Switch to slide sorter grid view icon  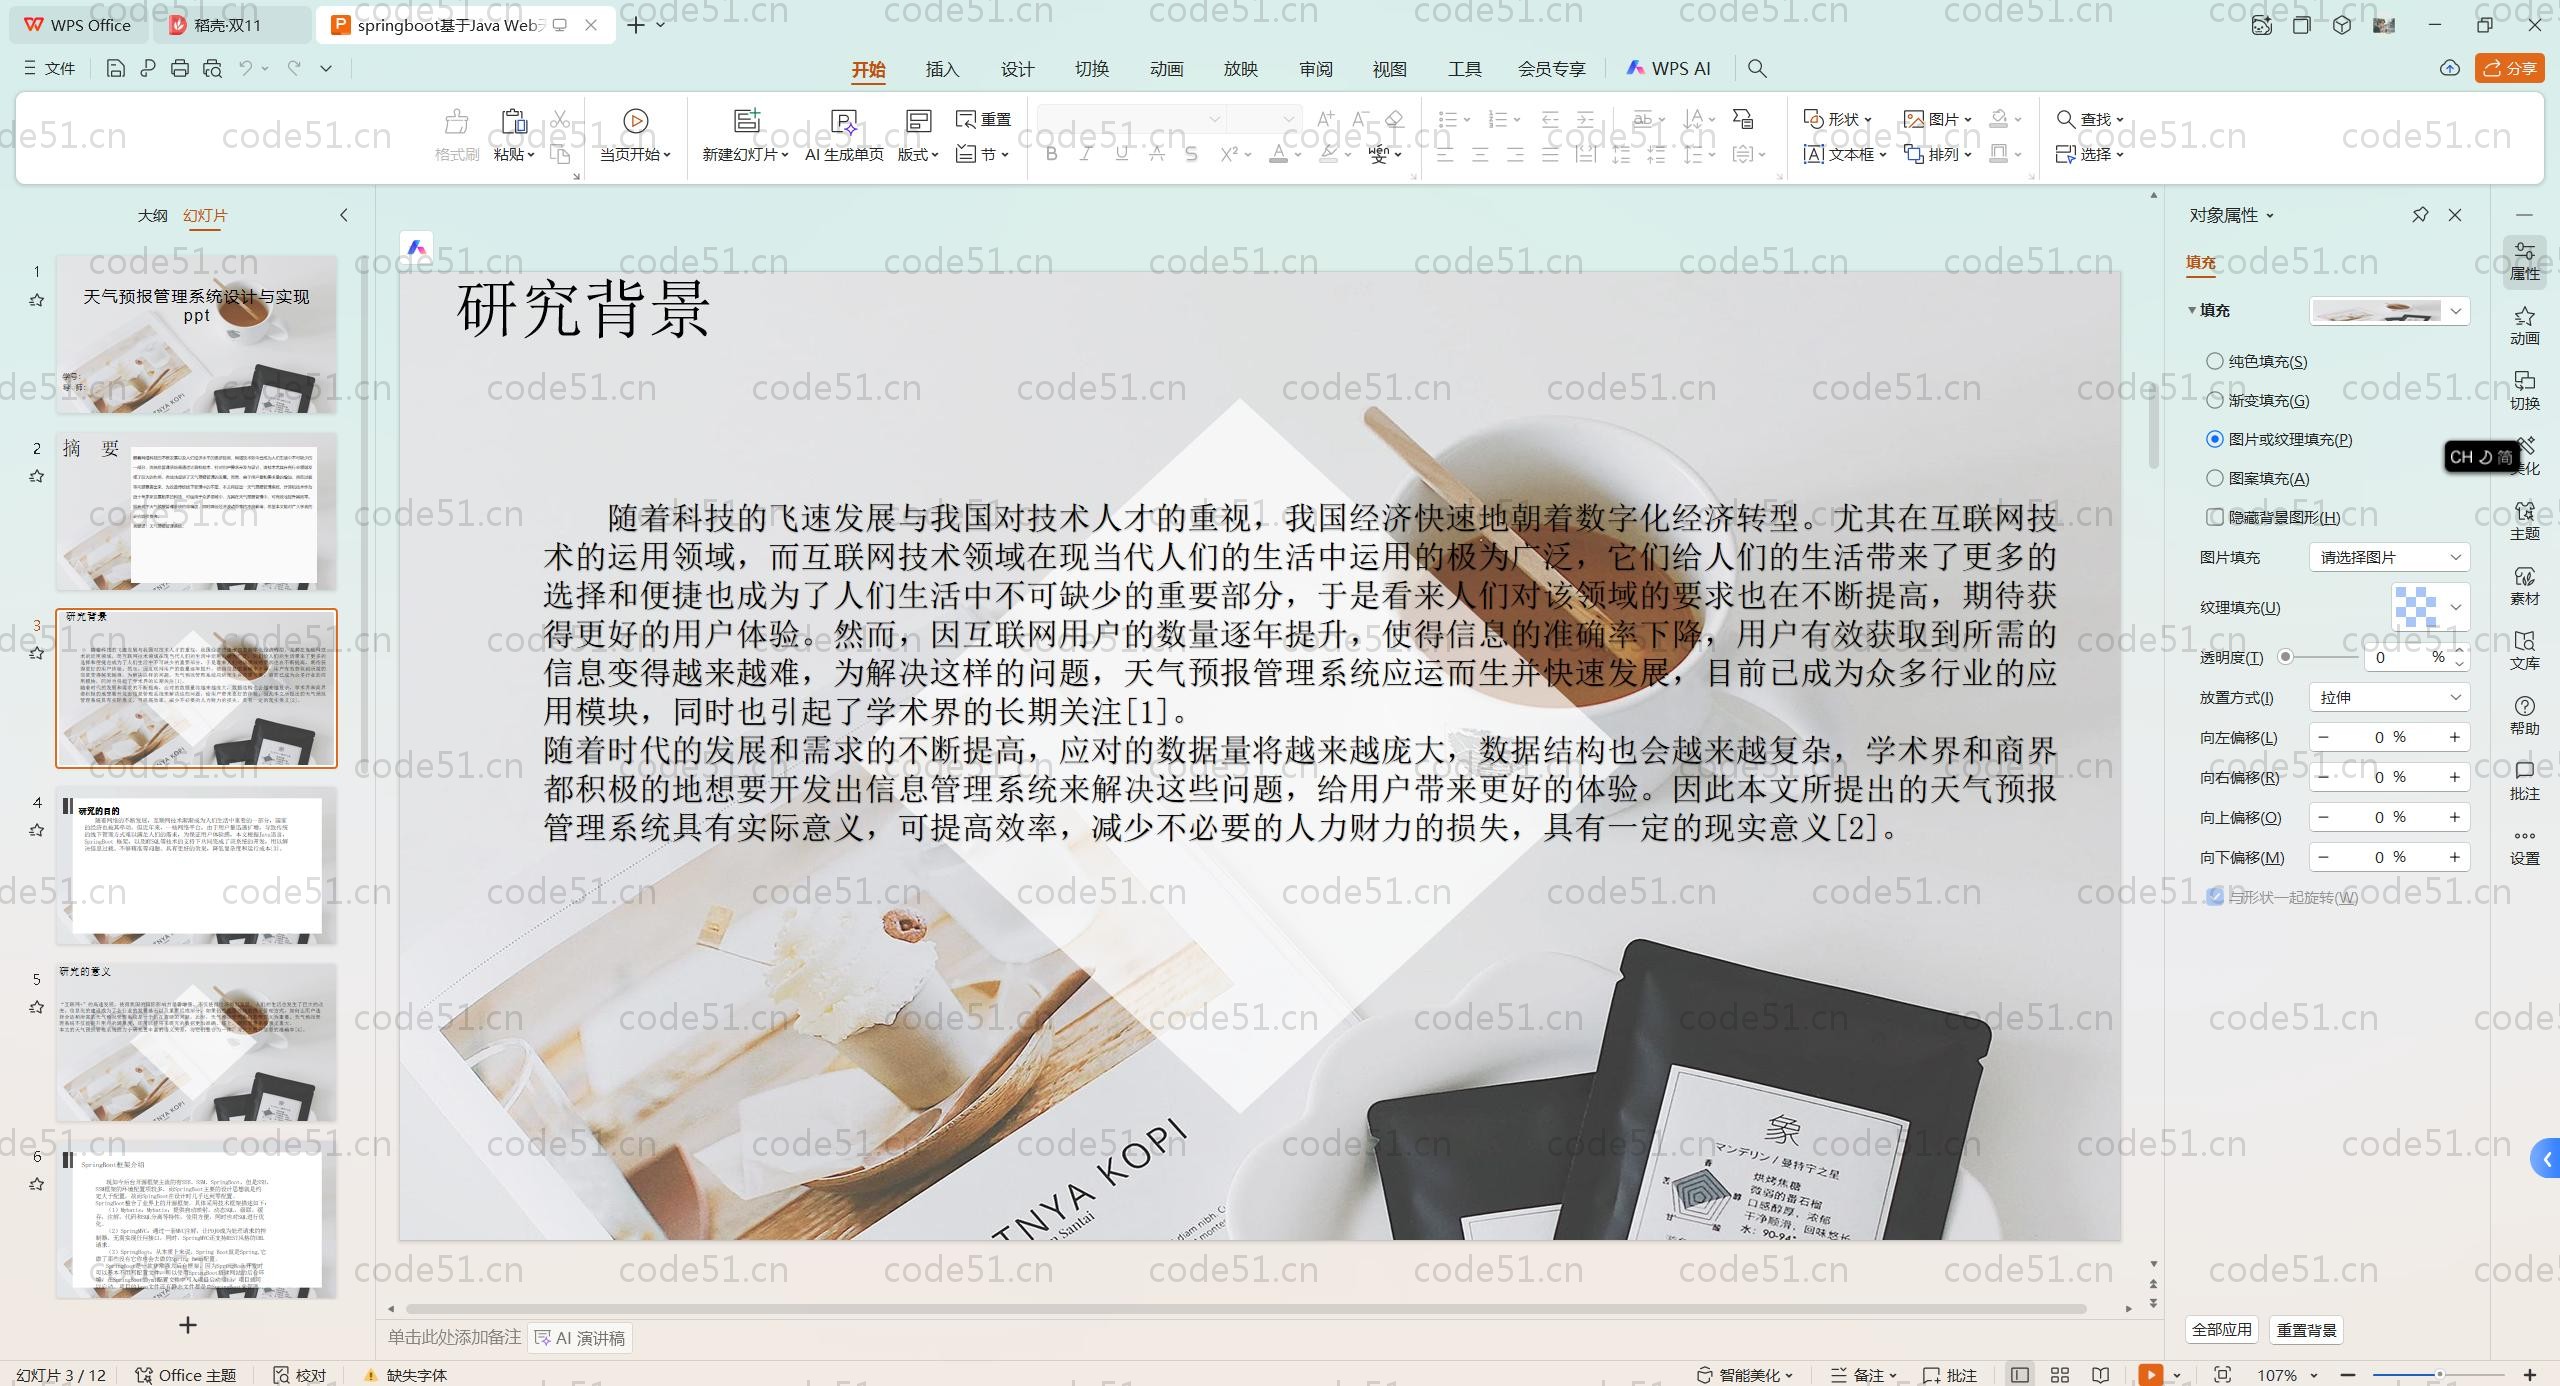coord(2060,1375)
